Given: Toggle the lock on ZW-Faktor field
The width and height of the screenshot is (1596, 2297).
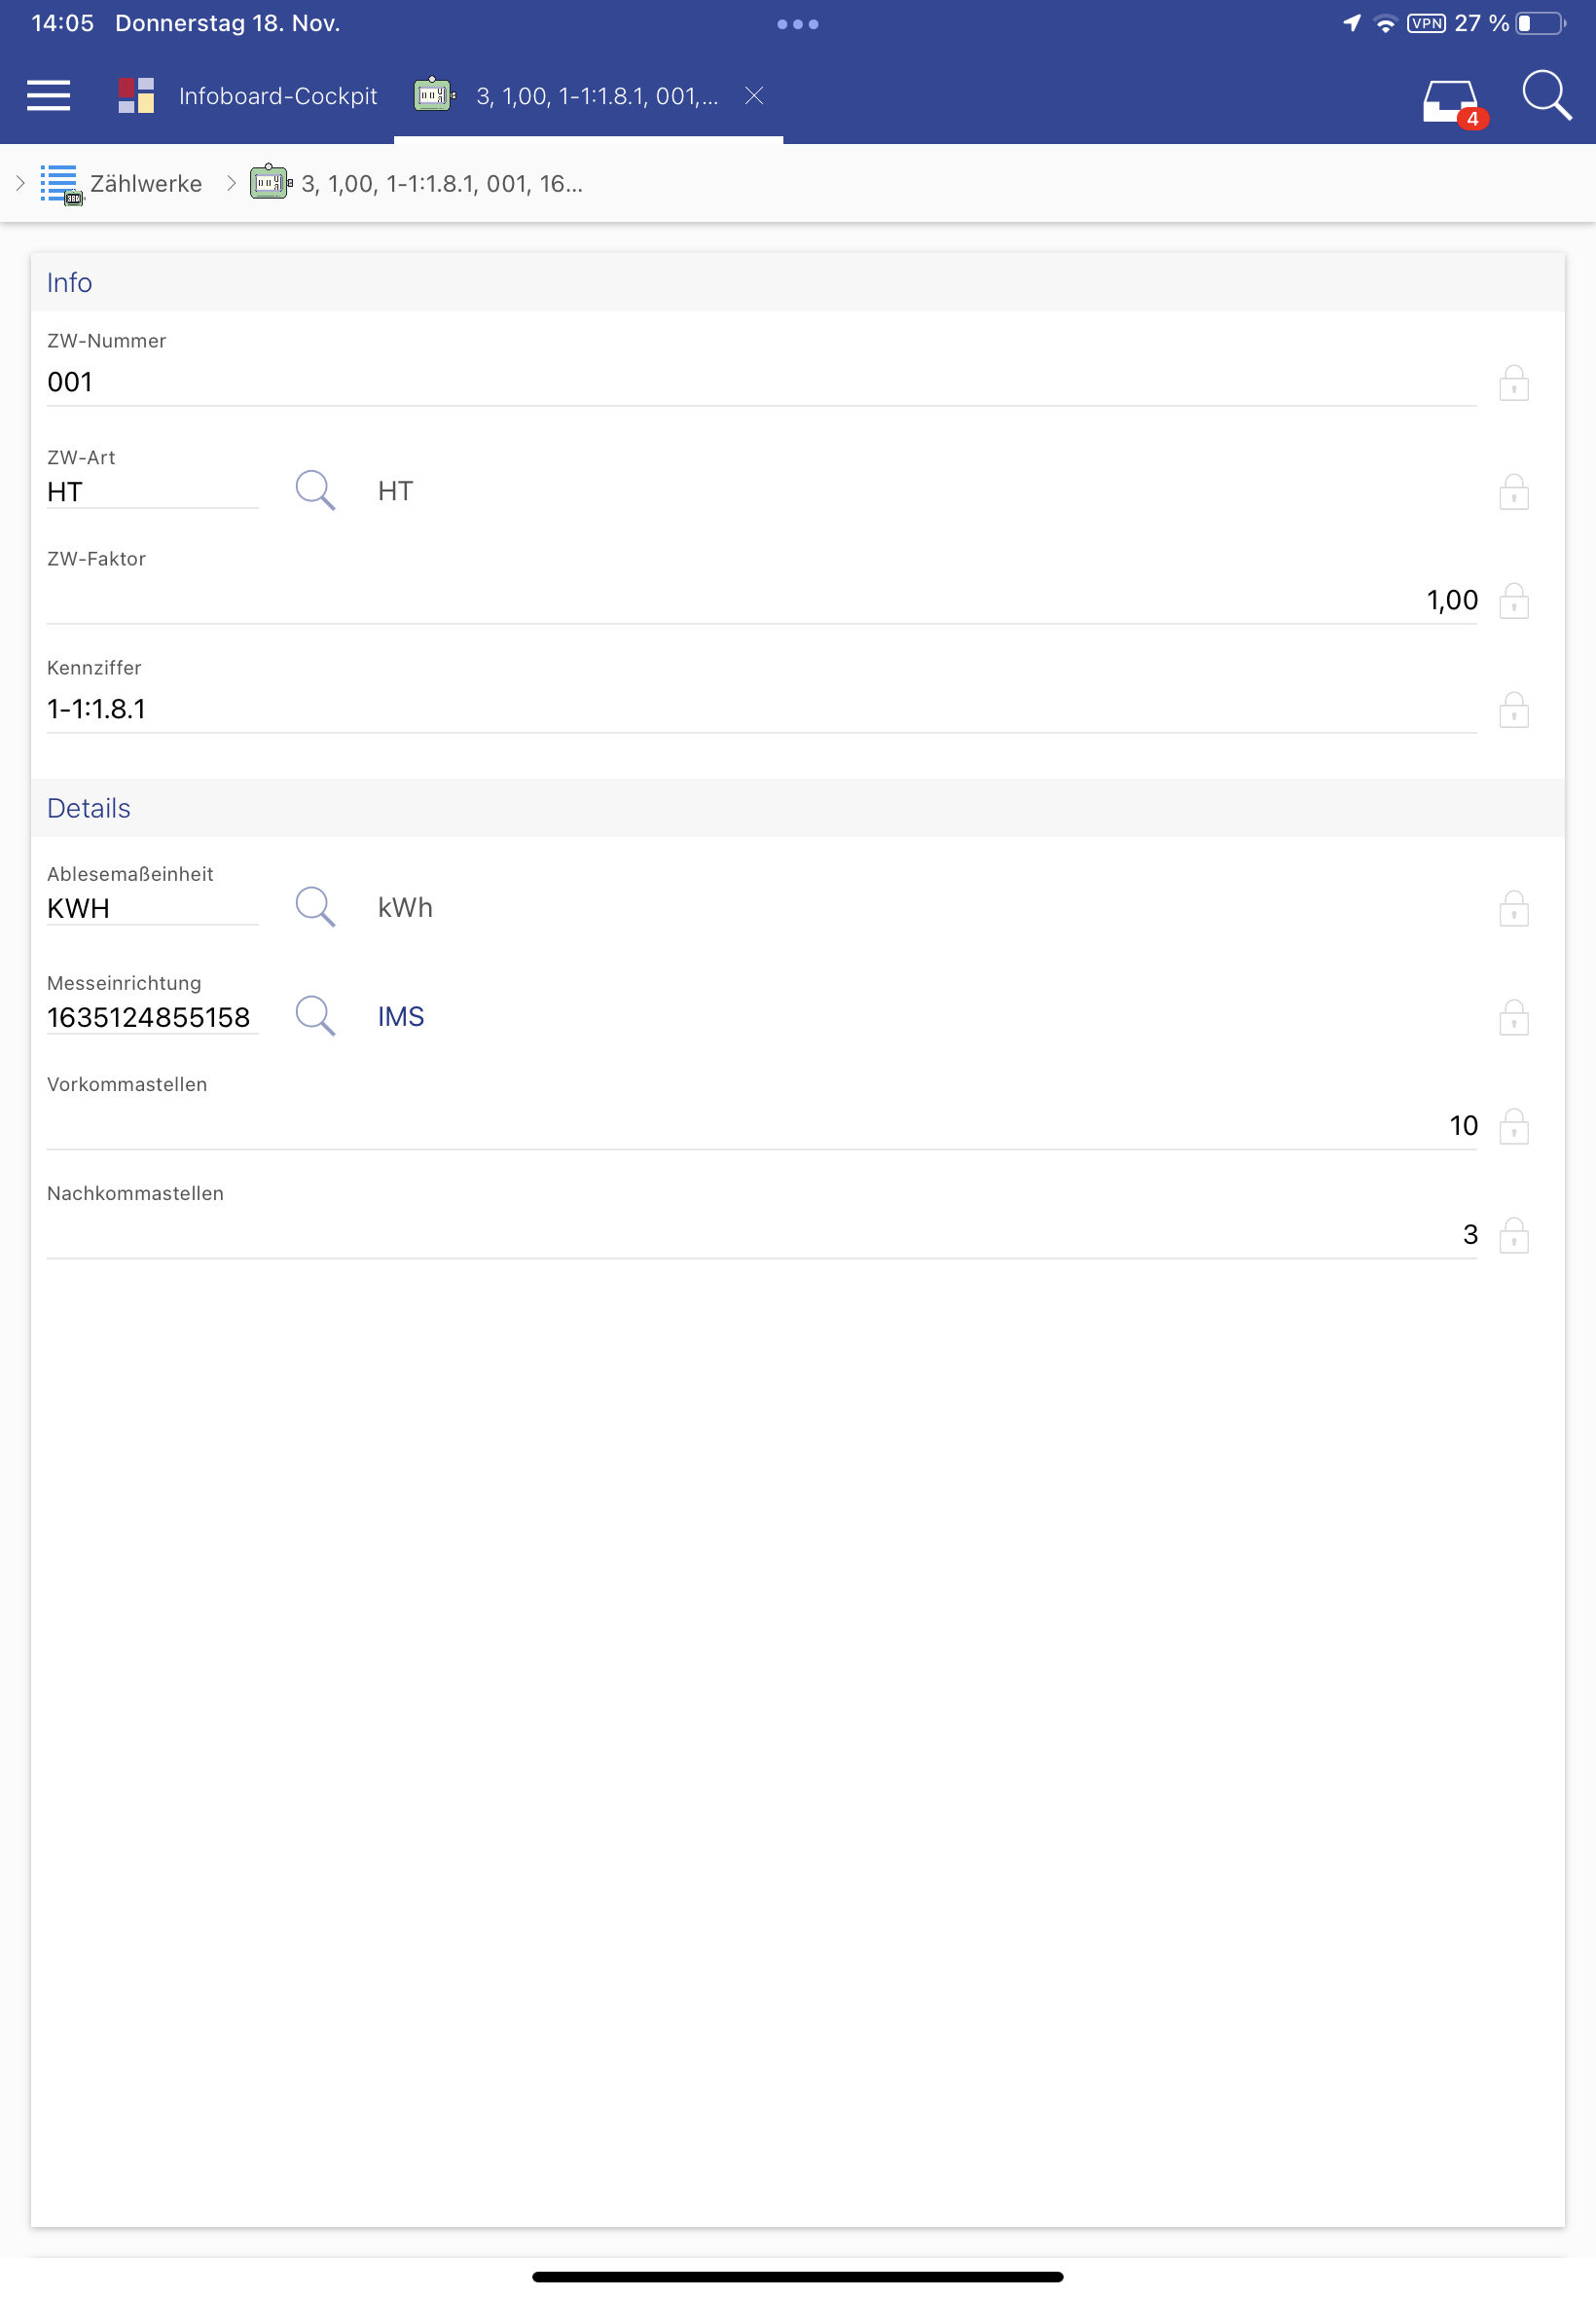Looking at the screenshot, I should click(1513, 601).
